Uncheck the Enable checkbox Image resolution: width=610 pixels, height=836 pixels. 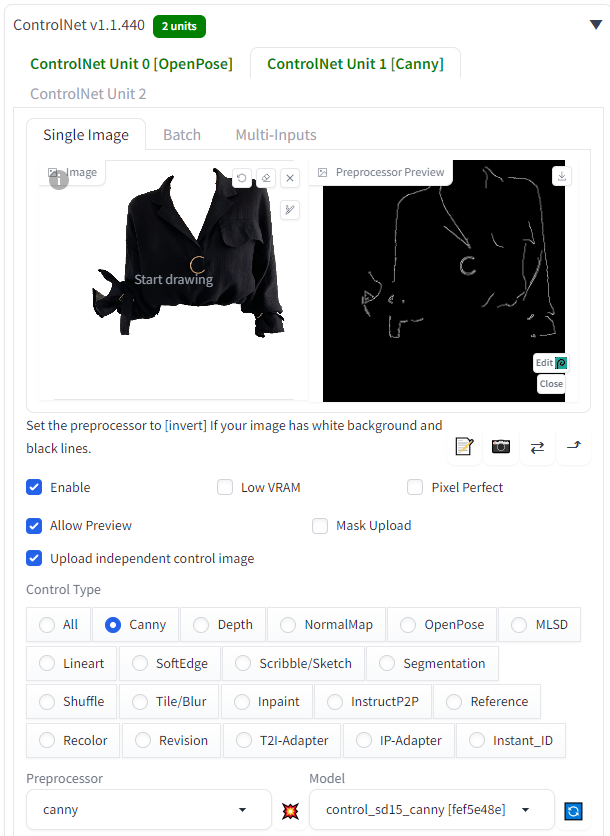pos(34,487)
